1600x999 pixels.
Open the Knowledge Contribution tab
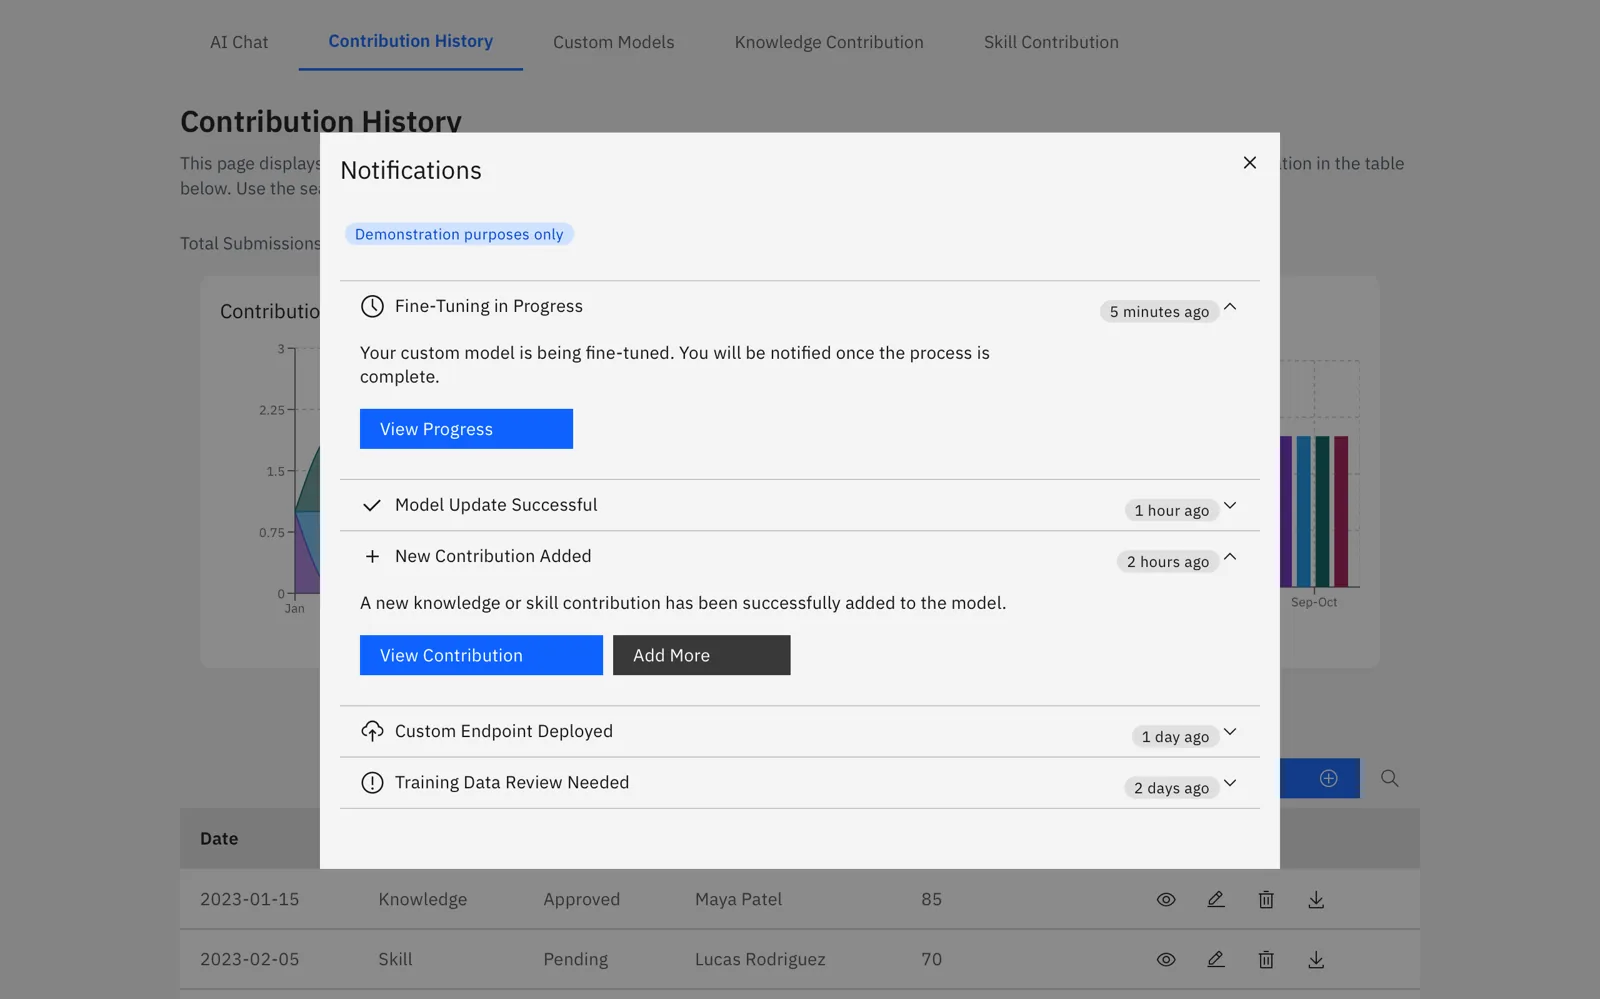pyautogui.click(x=829, y=42)
